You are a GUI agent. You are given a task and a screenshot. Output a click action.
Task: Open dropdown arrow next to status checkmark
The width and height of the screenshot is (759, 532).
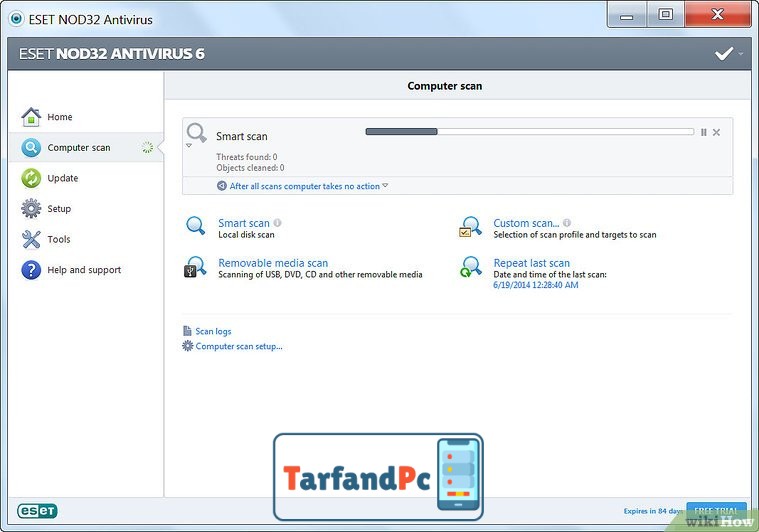(741, 54)
